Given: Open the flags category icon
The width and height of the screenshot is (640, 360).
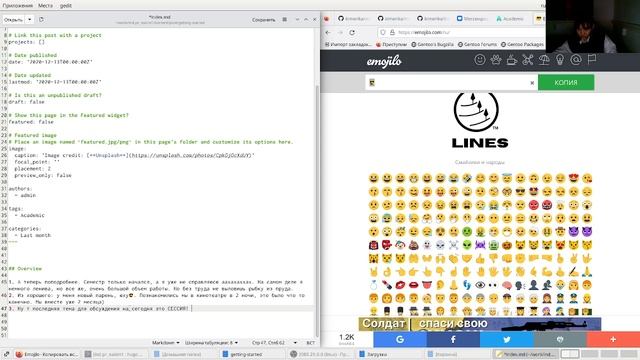Looking at the screenshot, I should 592,60.
